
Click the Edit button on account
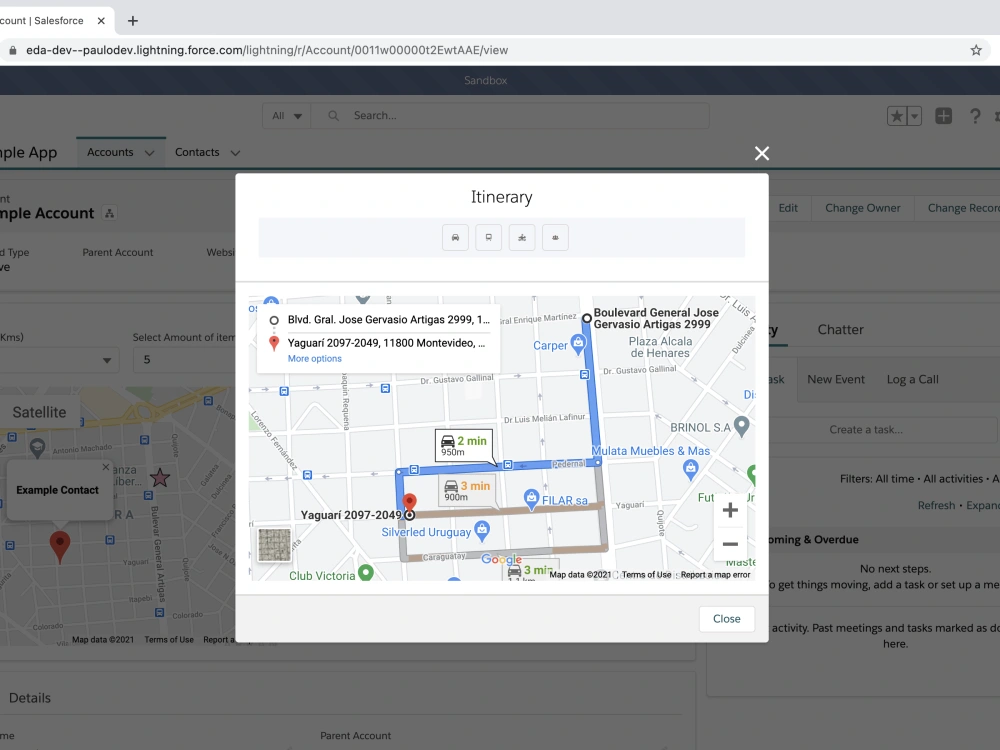[x=788, y=208]
